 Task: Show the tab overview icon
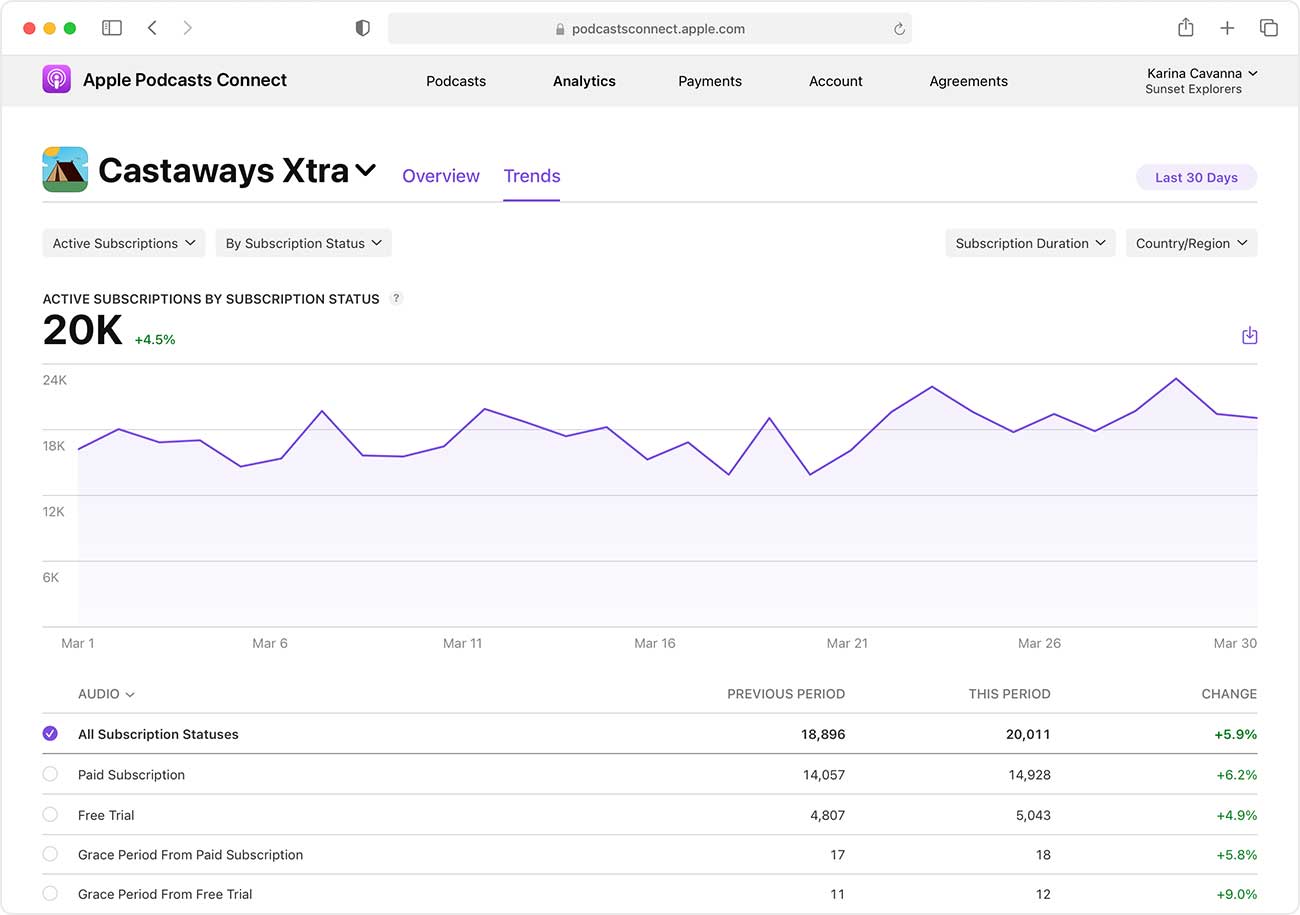click(1268, 28)
